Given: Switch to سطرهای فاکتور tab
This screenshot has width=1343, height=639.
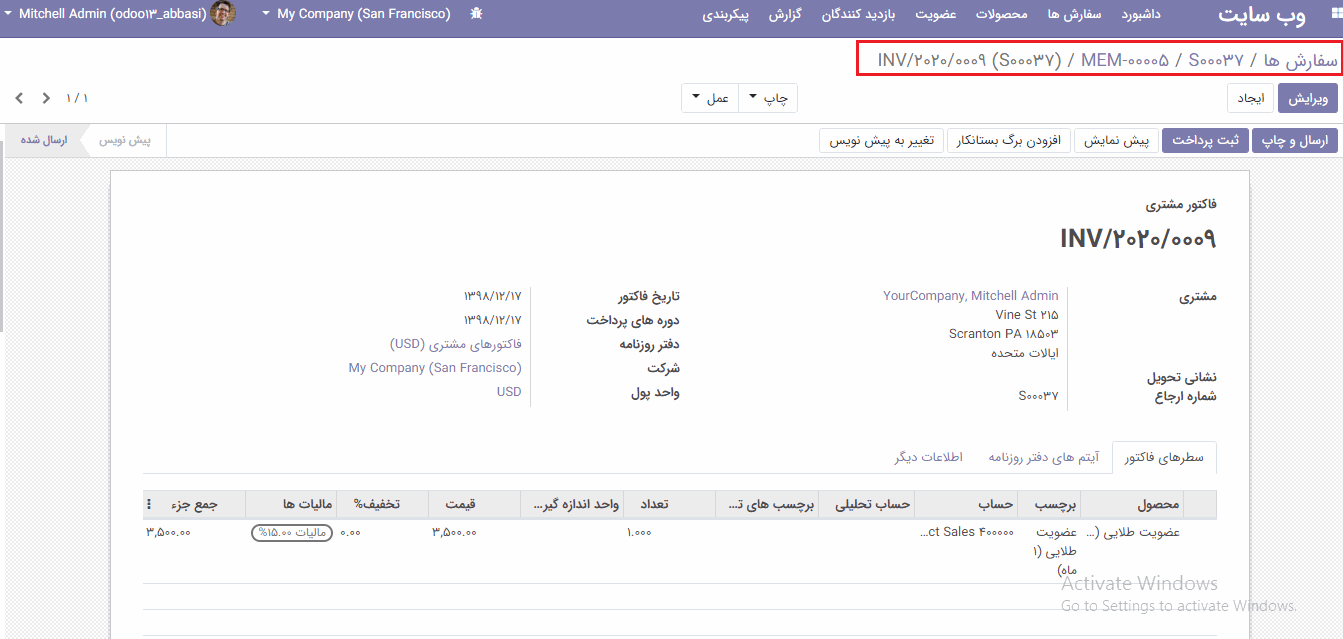Looking at the screenshot, I should click(x=1164, y=457).
